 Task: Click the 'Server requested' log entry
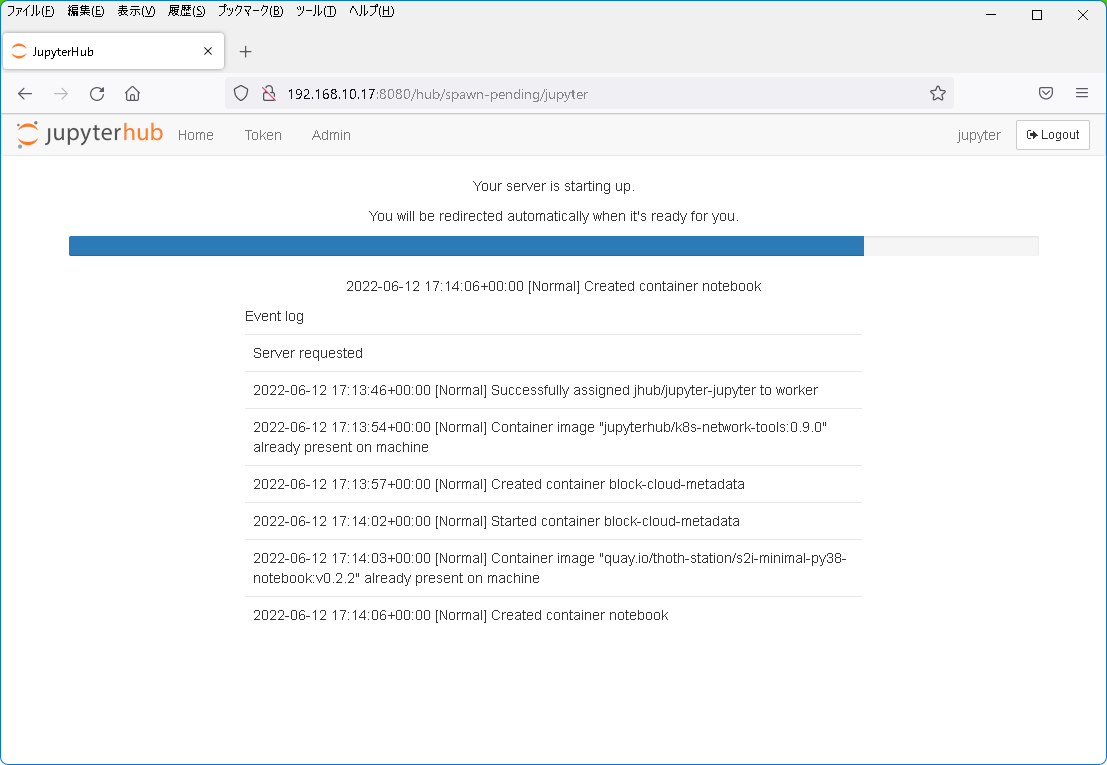pyautogui.click(x=554, y=353)
